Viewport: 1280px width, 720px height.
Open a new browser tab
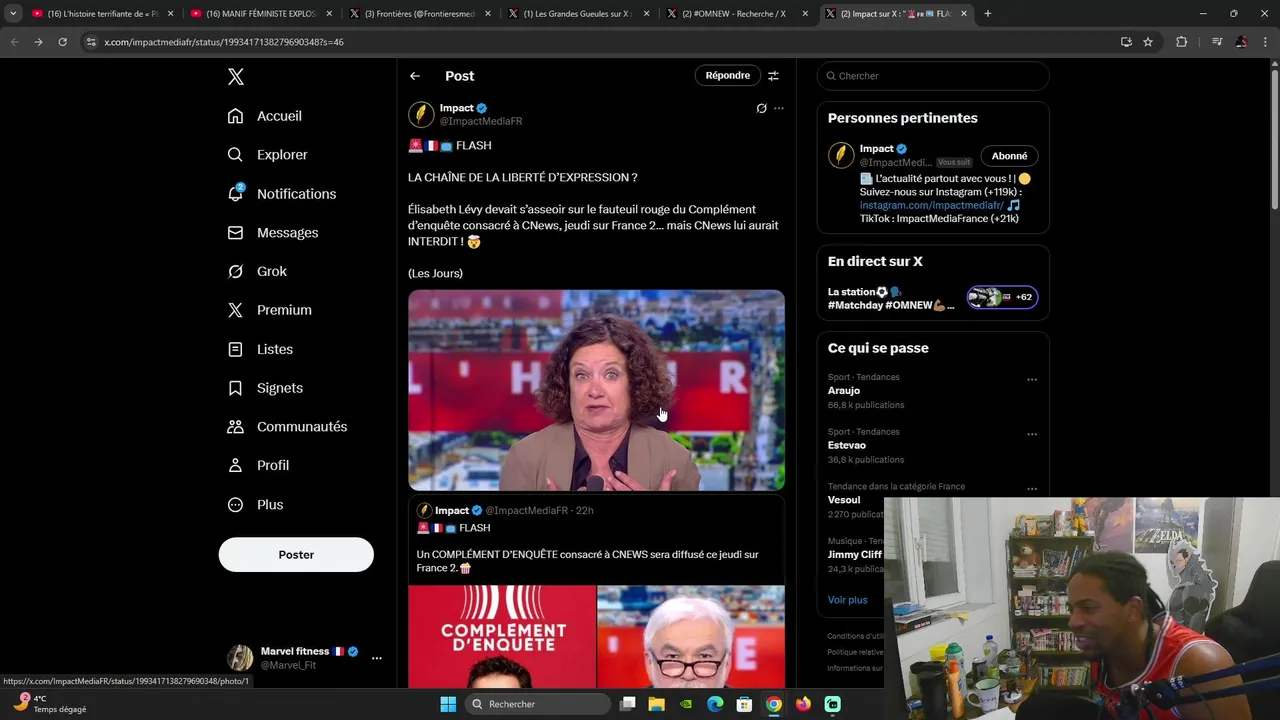987,14
